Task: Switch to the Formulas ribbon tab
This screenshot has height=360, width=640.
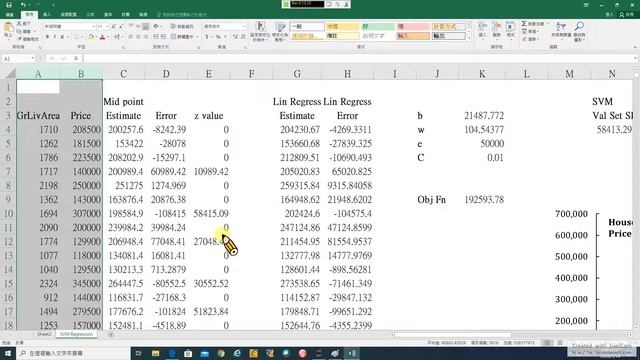Action: 90,15
